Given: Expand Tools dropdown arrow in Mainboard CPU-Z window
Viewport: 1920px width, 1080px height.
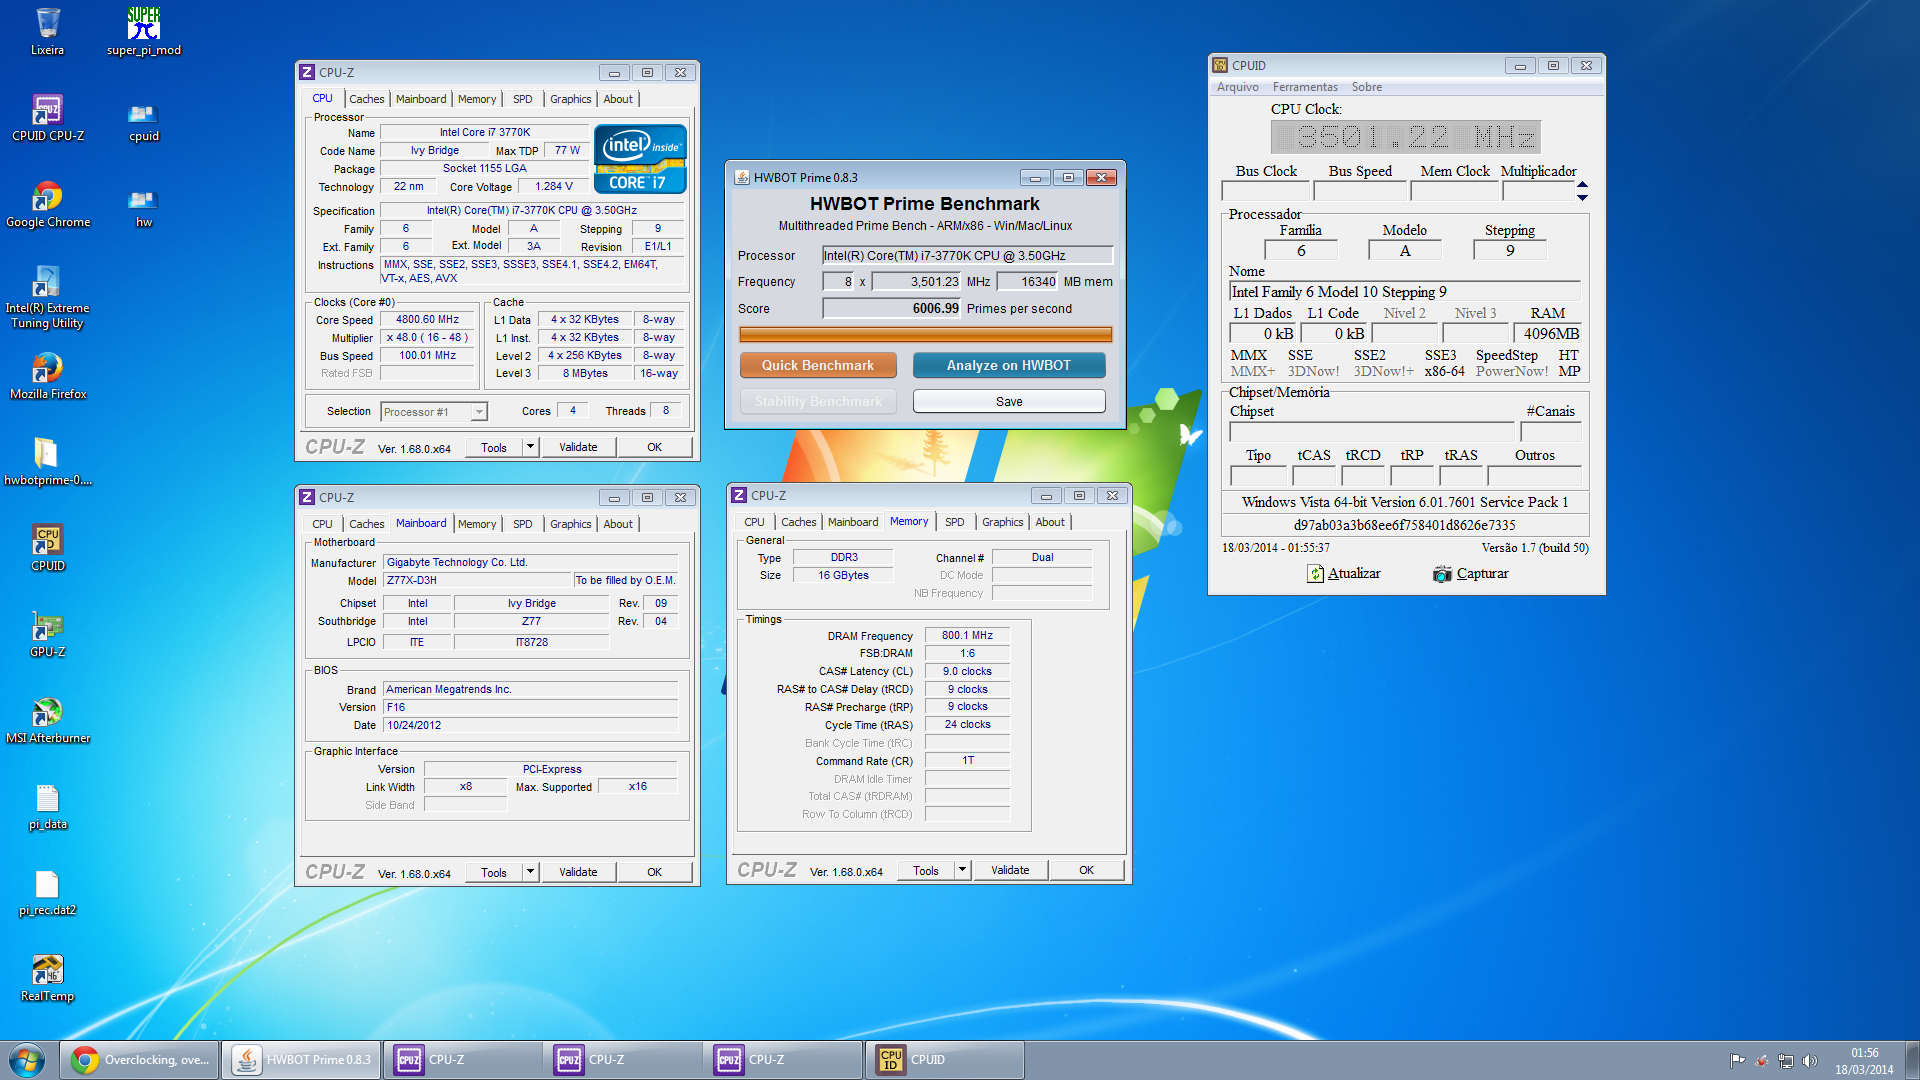Looking at the screenshot, I should pyautogui.click(x=531, y=872).
